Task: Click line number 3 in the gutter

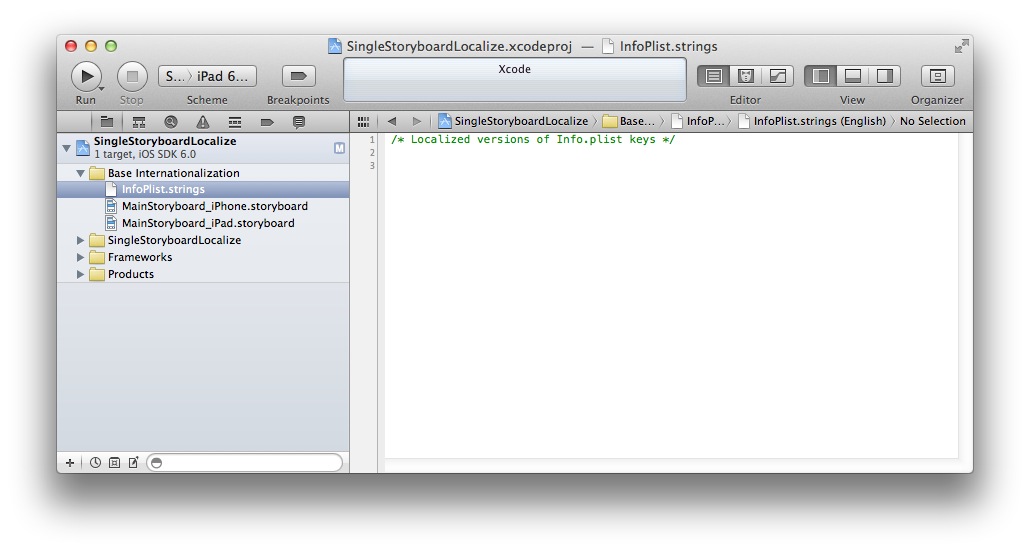Action: click(x=372, y=166)
